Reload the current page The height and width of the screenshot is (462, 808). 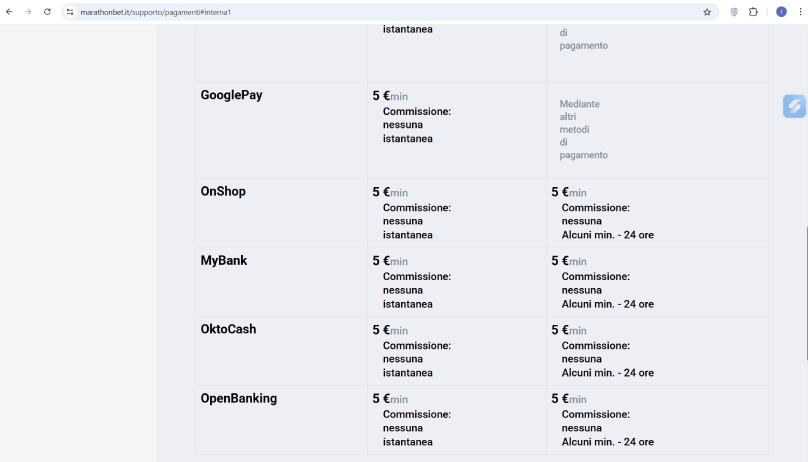click(47, 12)
